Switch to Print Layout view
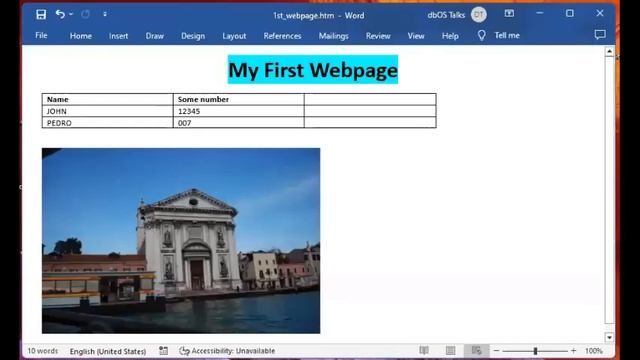 click(450, 350)
